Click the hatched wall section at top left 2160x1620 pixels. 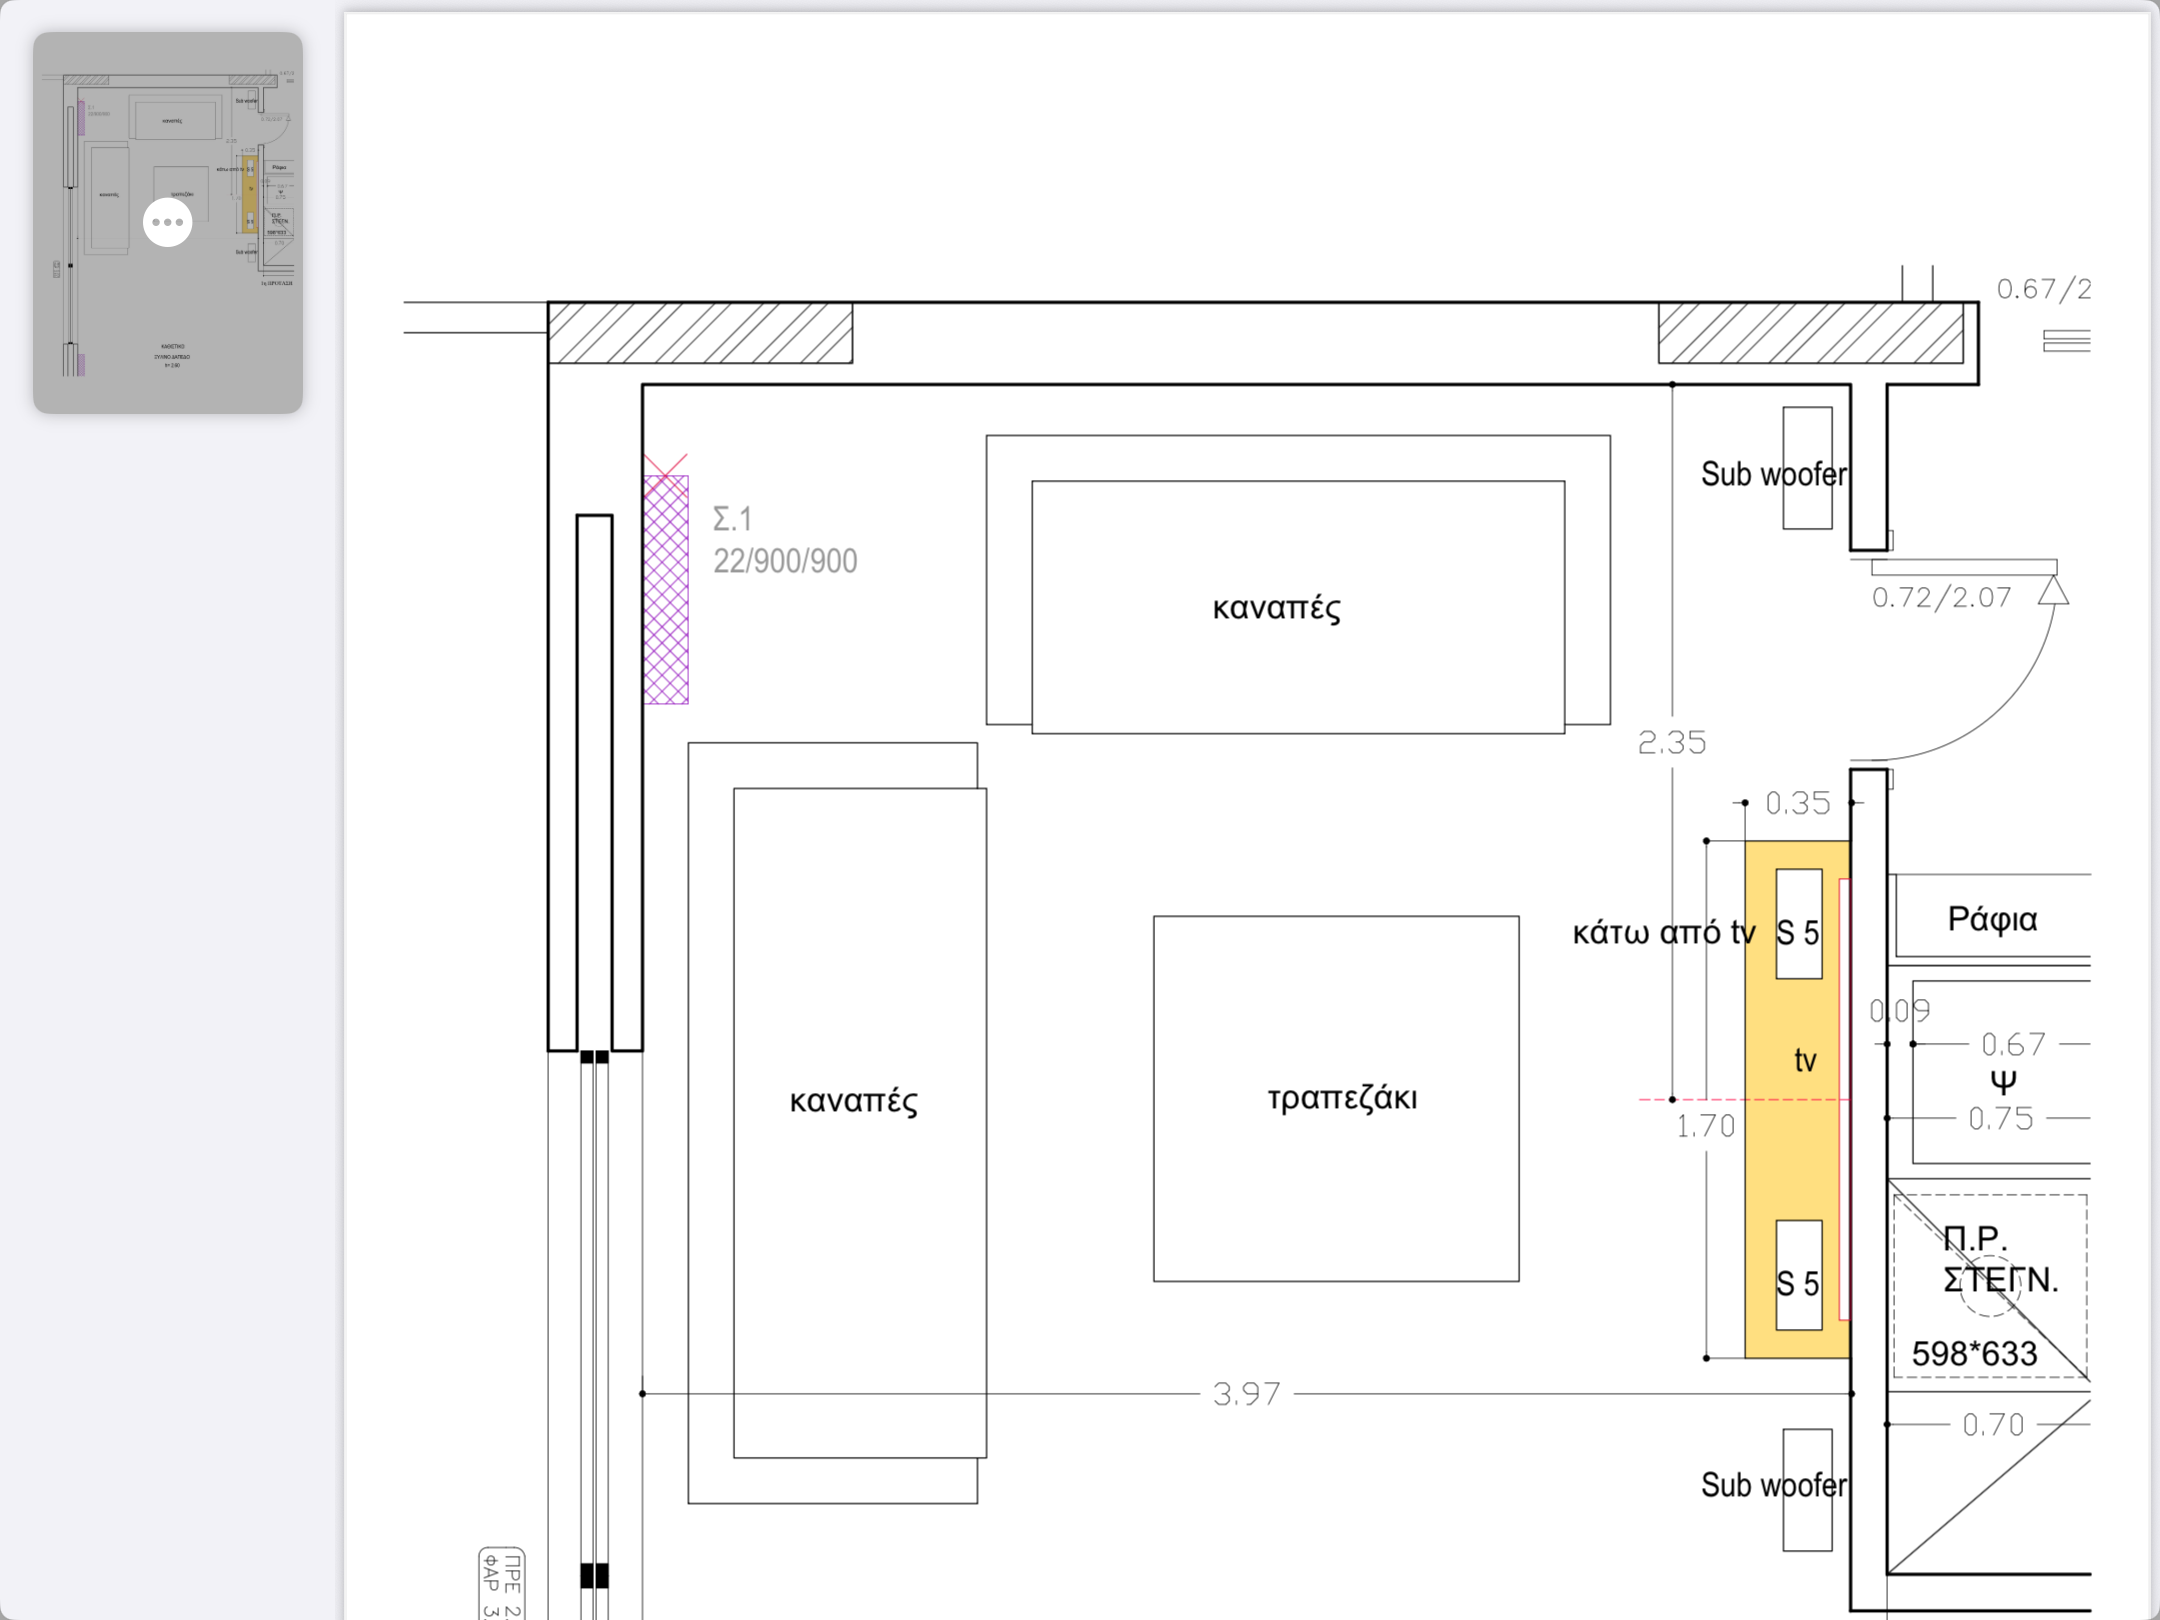tap(700, 333)
